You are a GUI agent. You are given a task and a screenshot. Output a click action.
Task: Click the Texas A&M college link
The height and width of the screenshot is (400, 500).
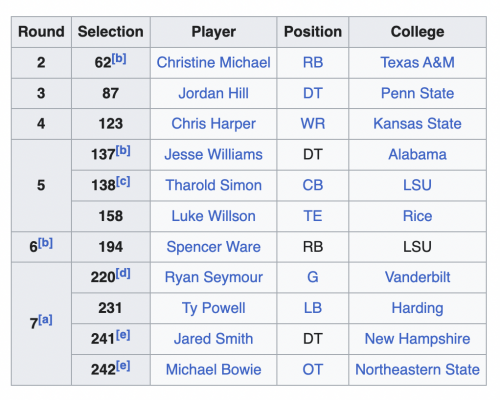[x=417, y=63]
